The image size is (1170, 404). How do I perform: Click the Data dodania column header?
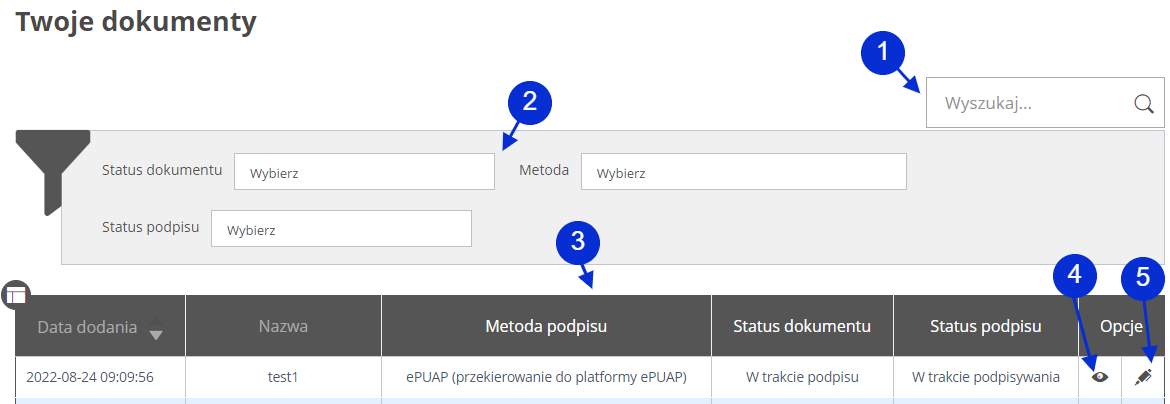[x=86, y=326]
